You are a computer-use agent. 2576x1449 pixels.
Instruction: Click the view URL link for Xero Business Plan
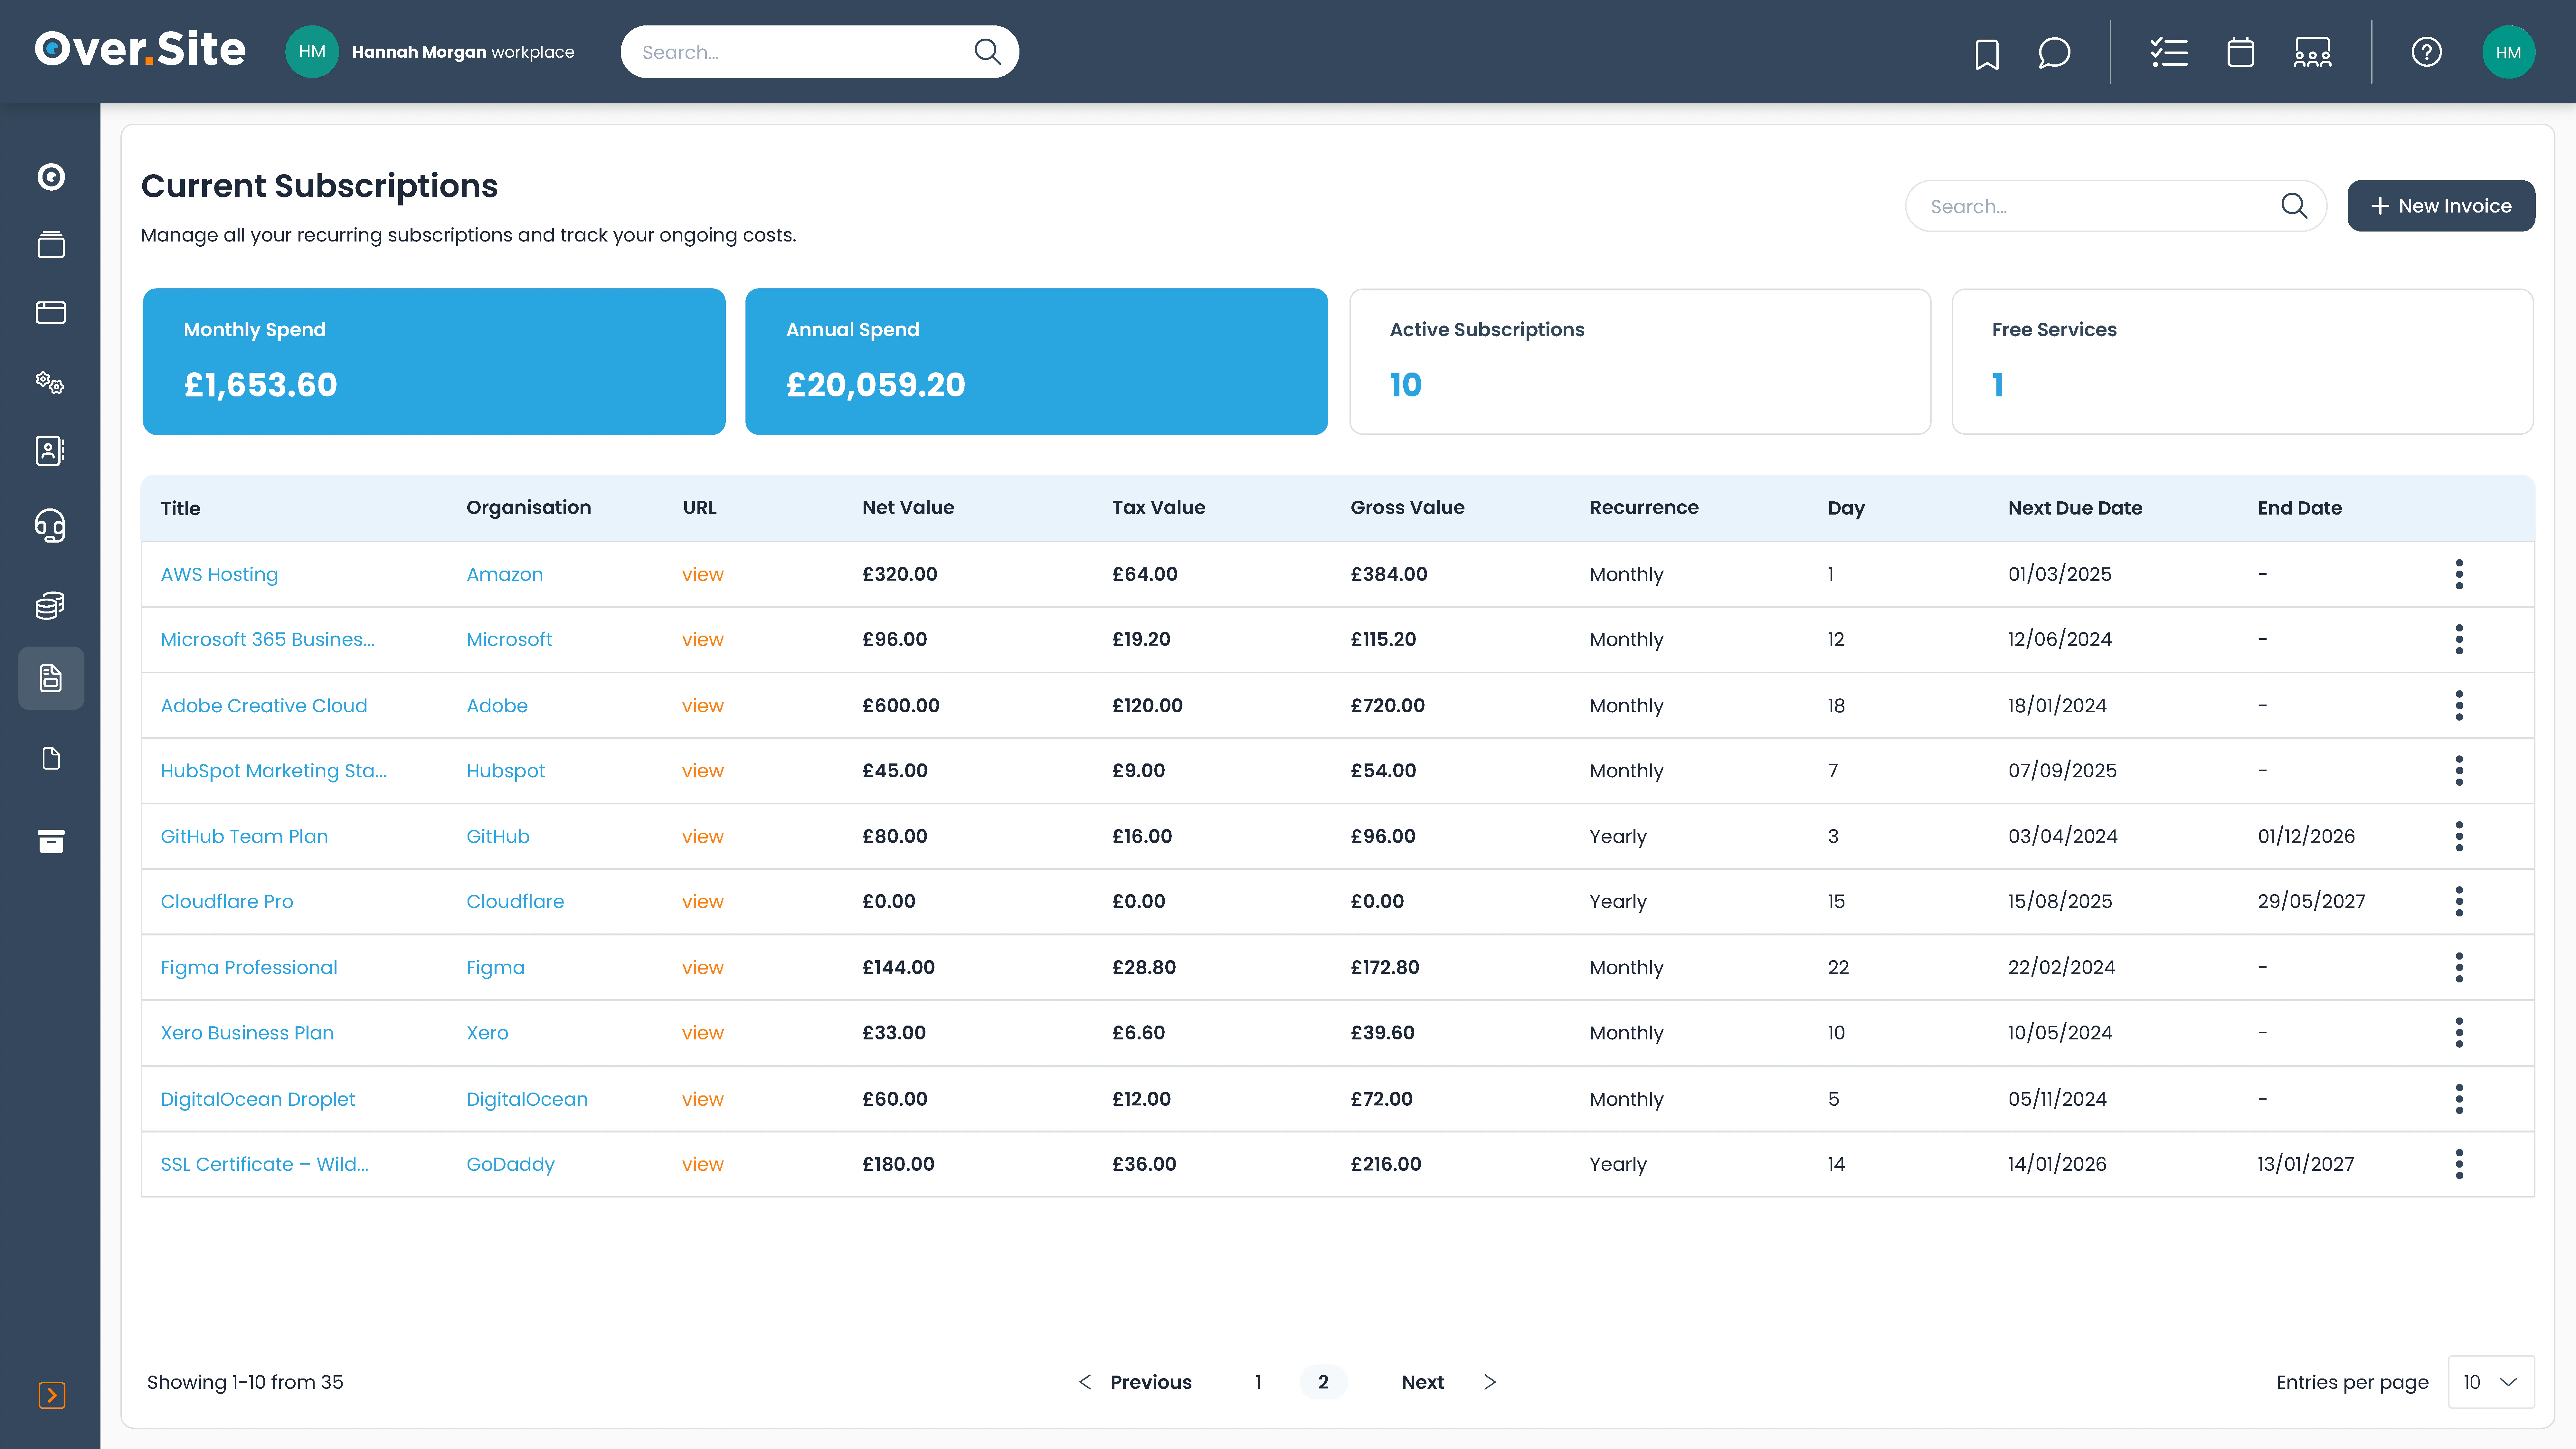tap(703, 1033)
